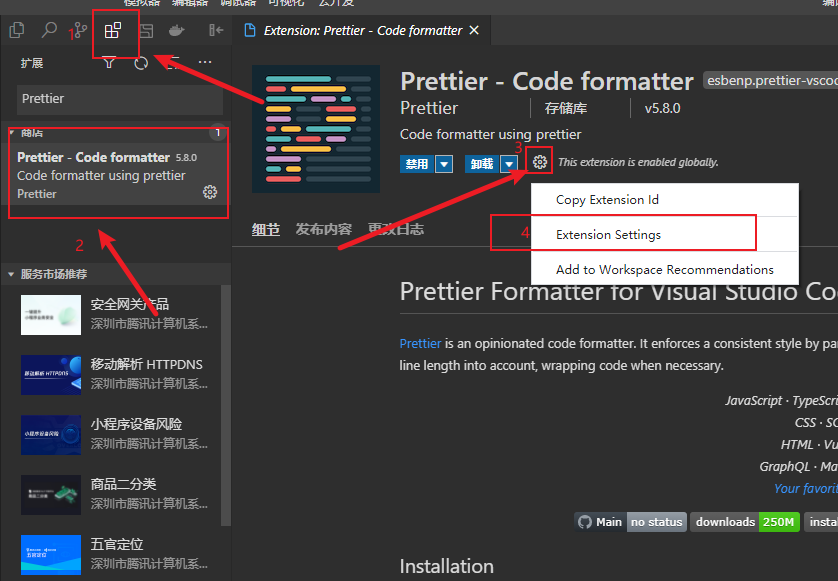The image size is (838, 581).
Task: Select Prettier - Code formatter list item
Action: [116, 175]
